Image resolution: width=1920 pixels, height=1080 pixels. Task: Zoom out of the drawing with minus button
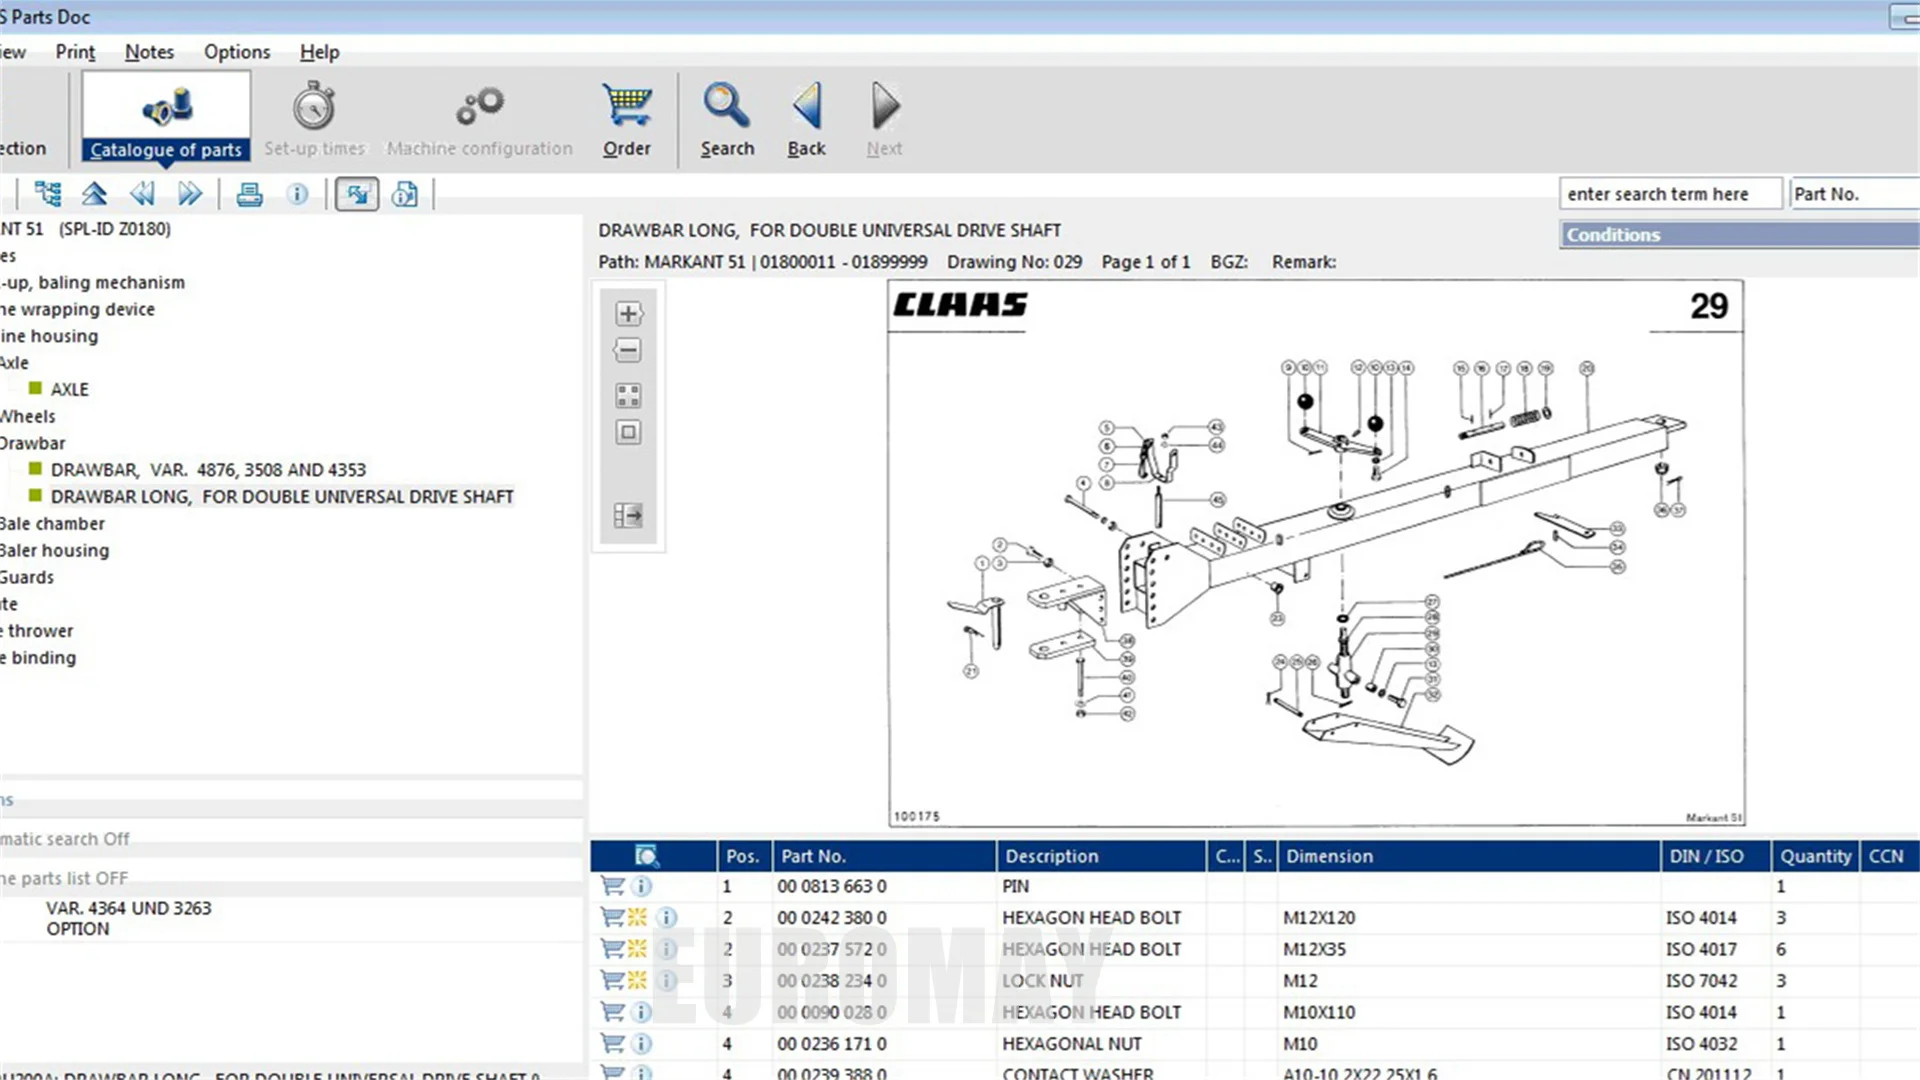point(628,351)
